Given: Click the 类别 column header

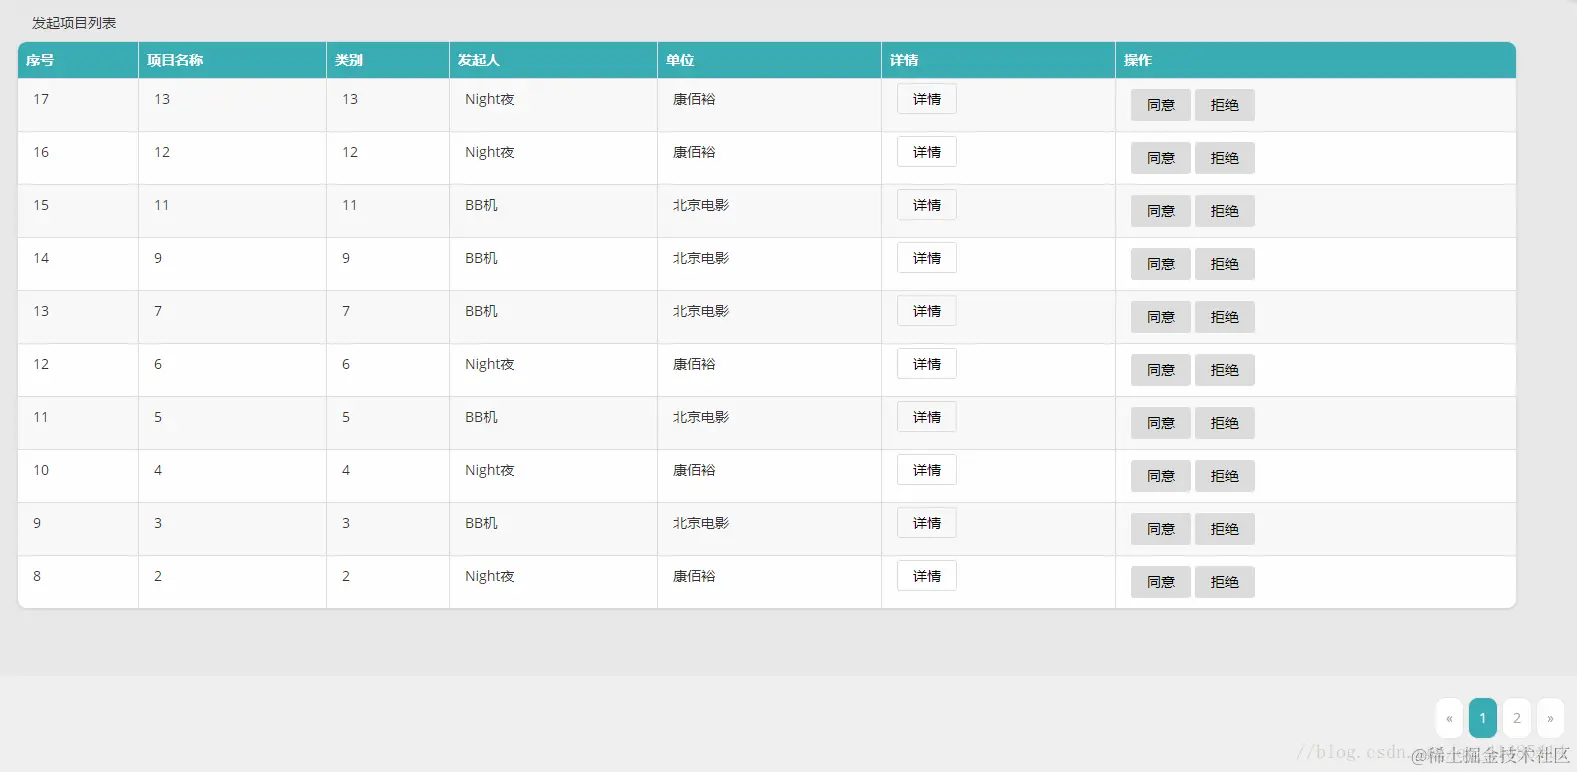Looking at the screenshot, I should click(x=388, y=60).
